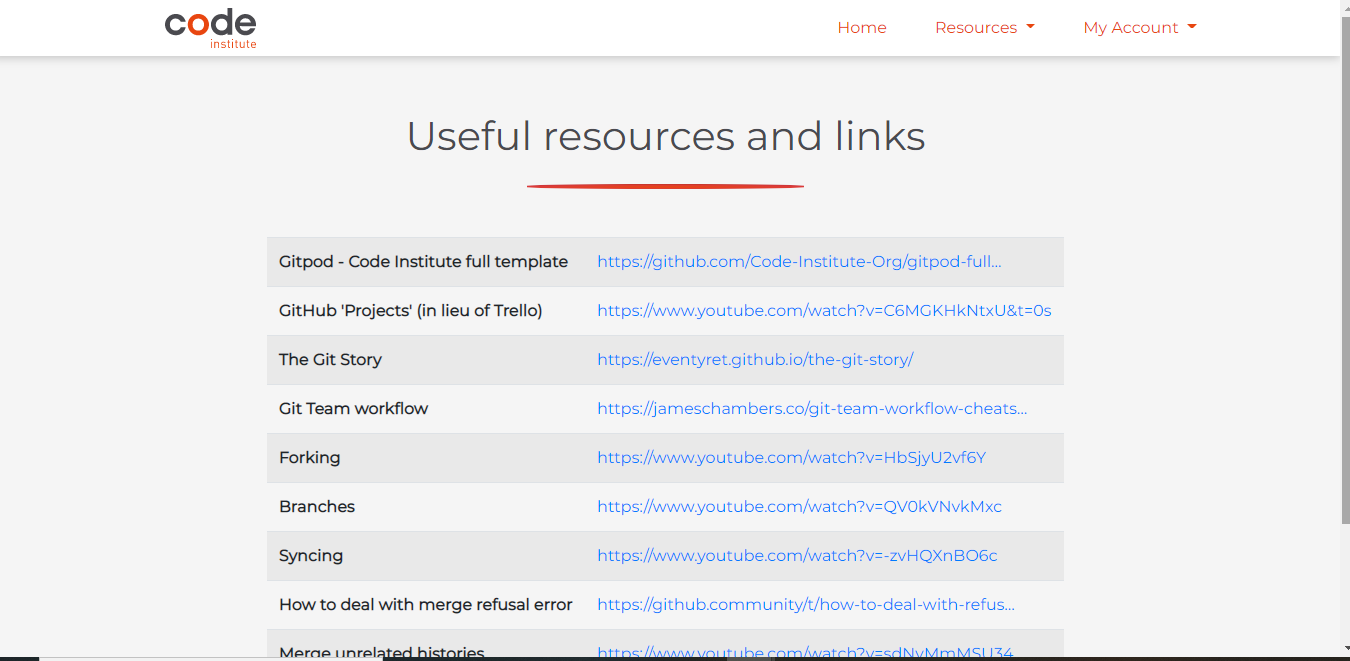
Task: Go to the Home page
Action: coord(862,28)
